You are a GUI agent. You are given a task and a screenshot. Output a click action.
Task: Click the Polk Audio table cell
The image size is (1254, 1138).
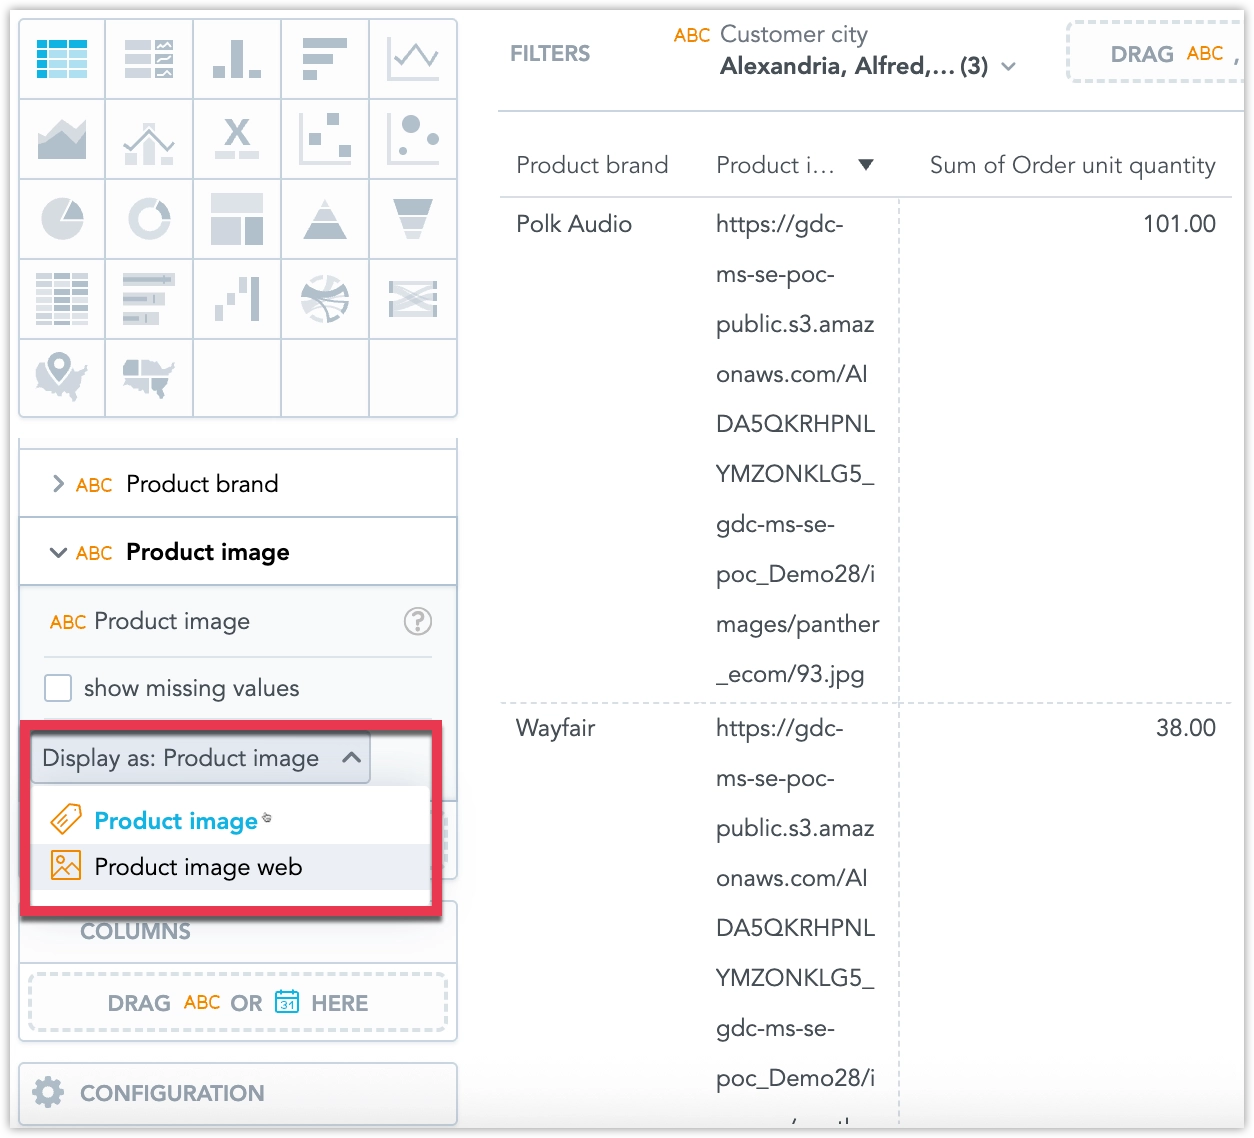[x=574, y=224]
